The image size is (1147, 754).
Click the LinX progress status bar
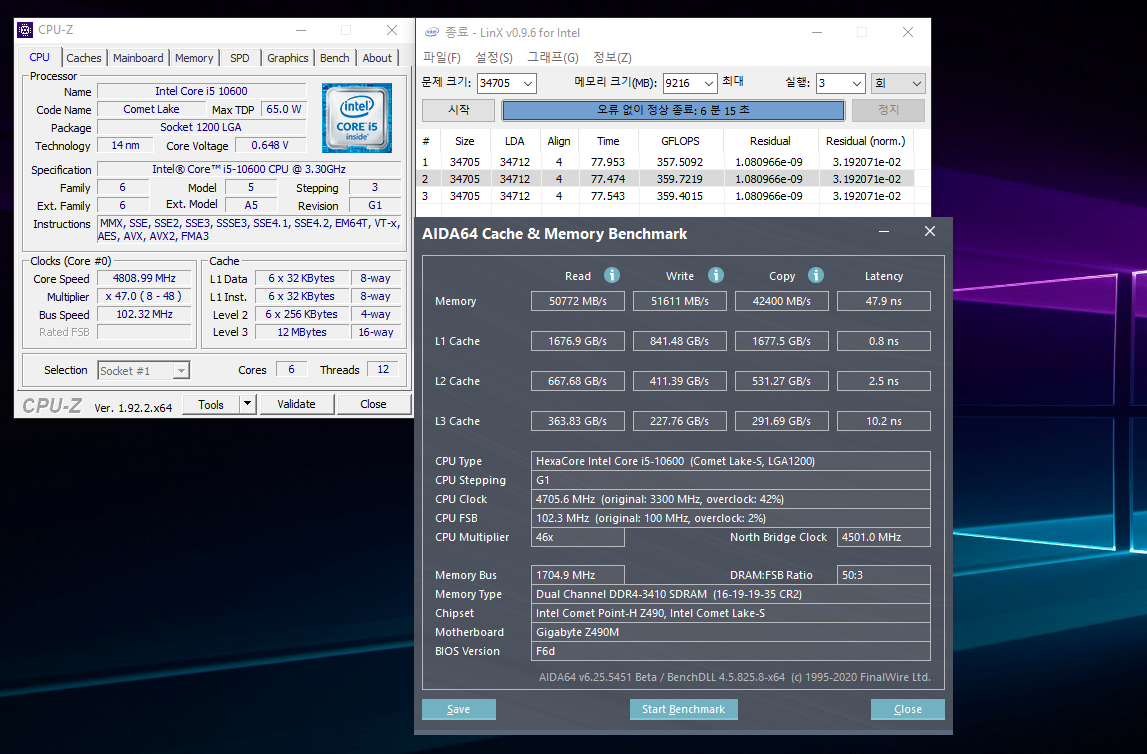click(x=673, y=110)
